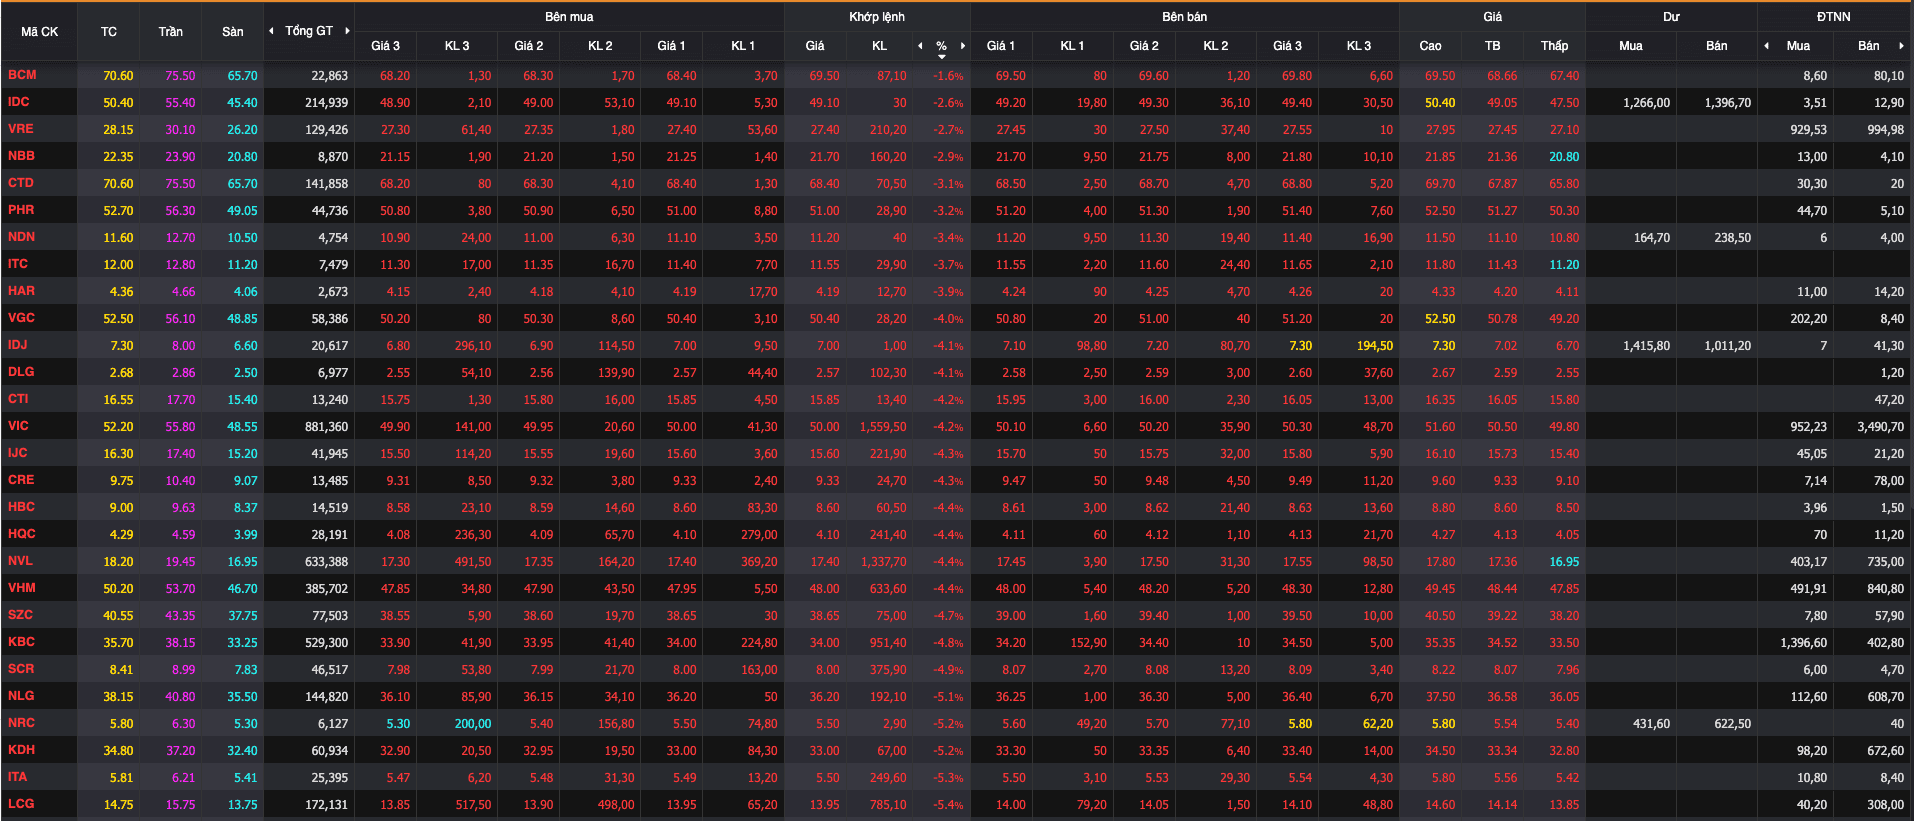The image size is (1914, 821).
Task: Open the BCM stock symbol
Action: [x=22, y=75]
